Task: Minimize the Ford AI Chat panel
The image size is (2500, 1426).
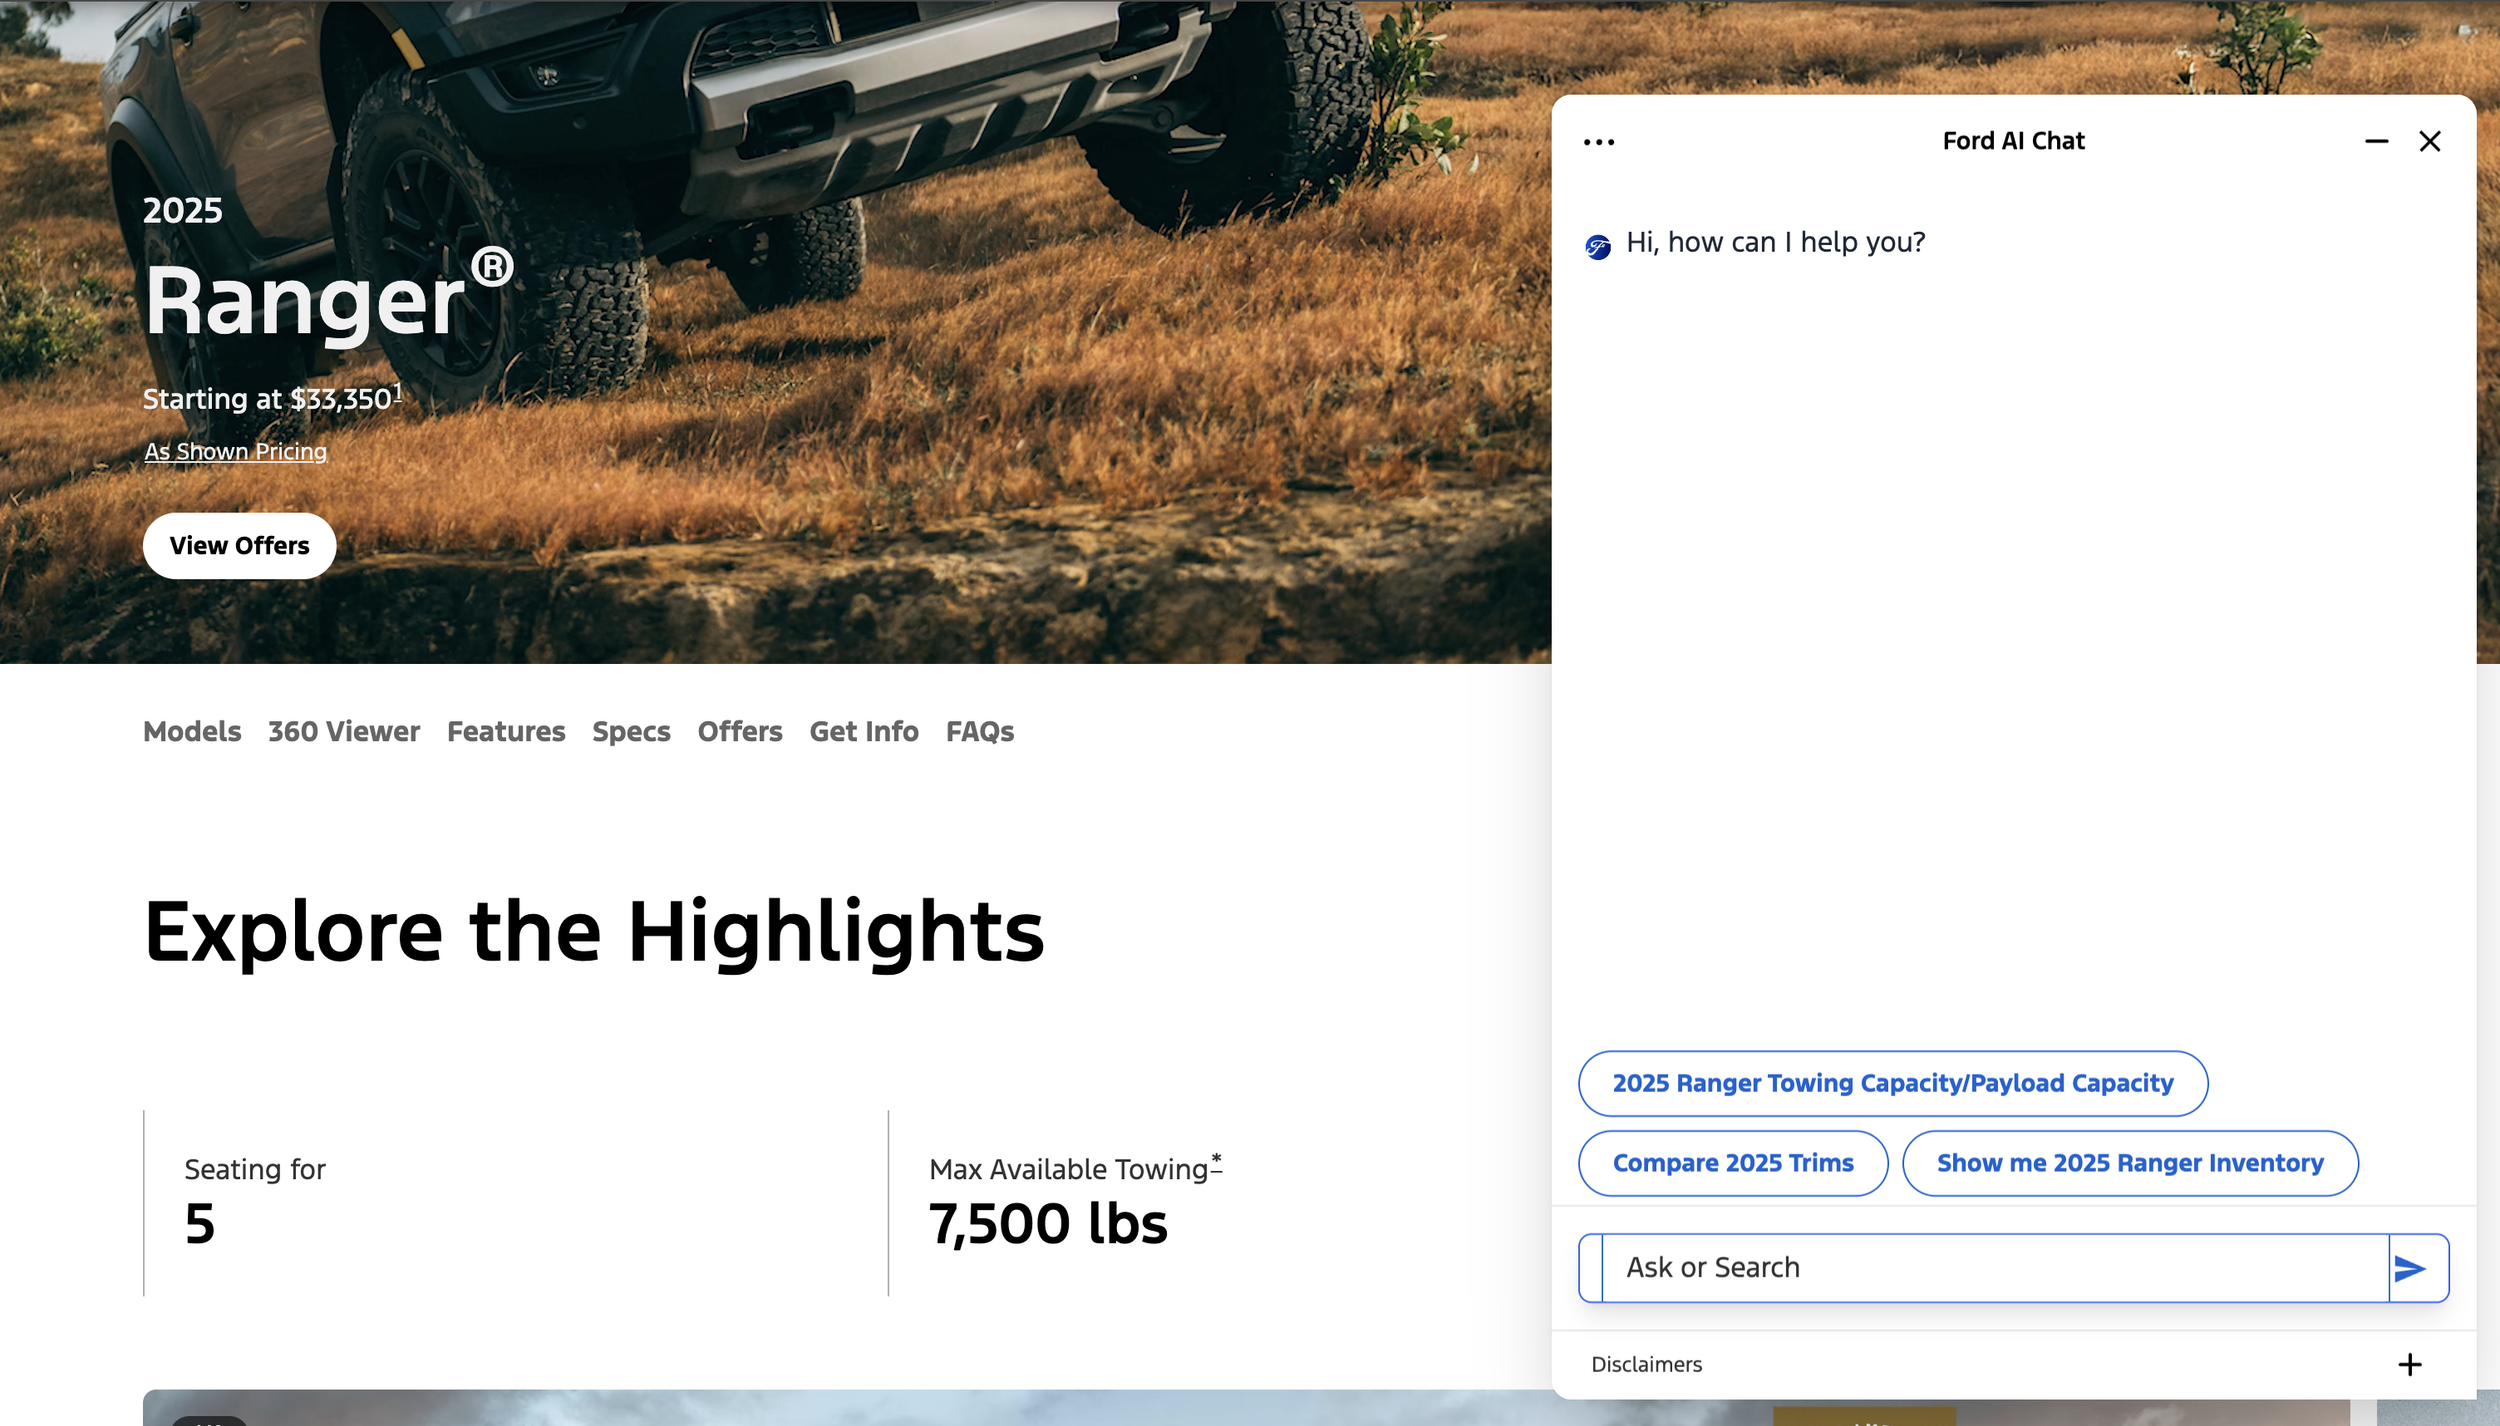Action: pos(2376,142)
